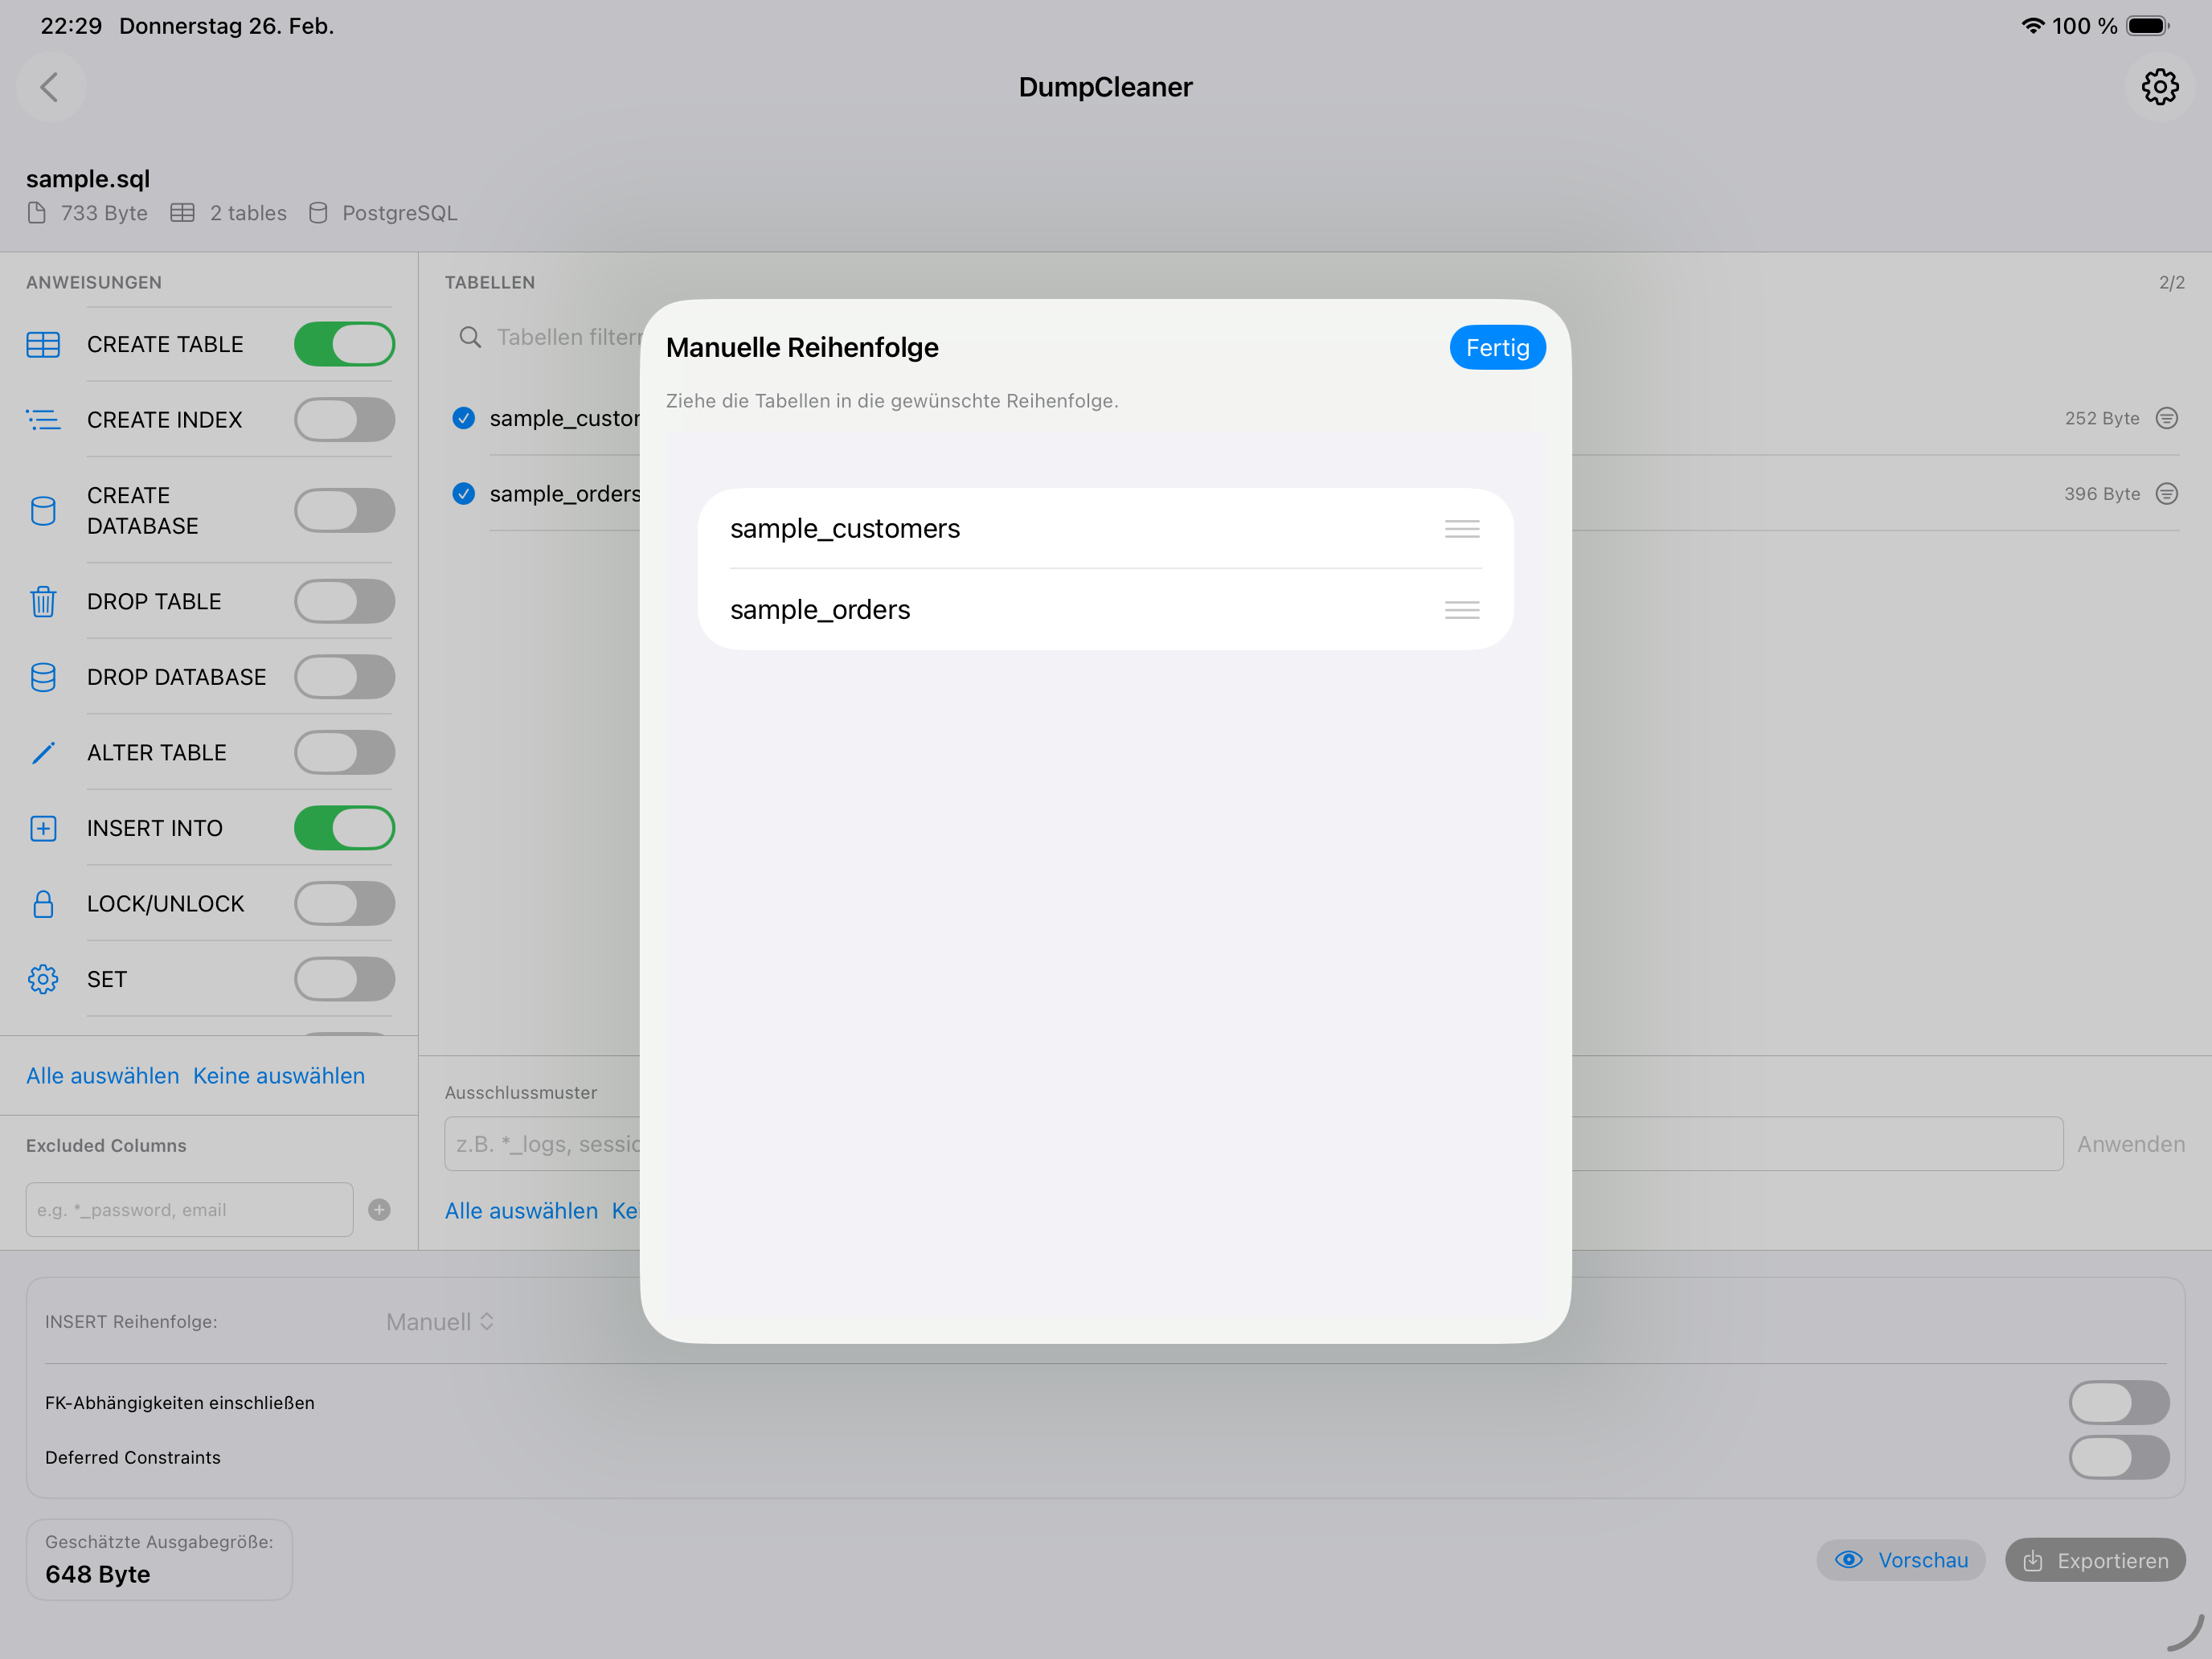Click add excluded column plus icon
Screen dimensions: 2212x1659
pyautogui.click(x=379, y=1210)
